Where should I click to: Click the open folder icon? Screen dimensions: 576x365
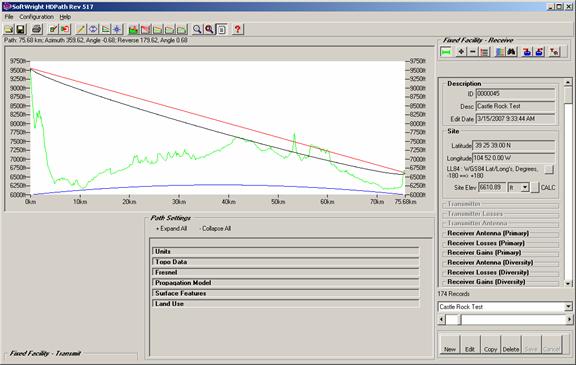(x=9, y=29)
